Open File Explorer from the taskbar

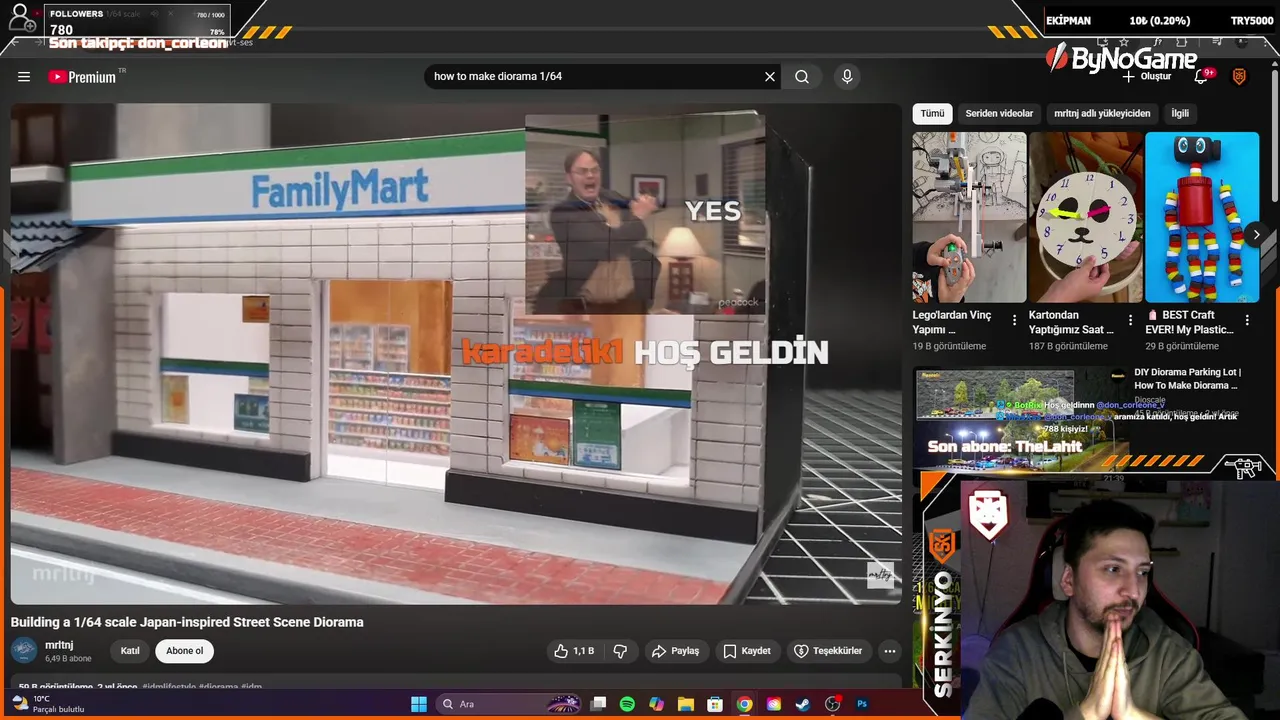point(686,704)
